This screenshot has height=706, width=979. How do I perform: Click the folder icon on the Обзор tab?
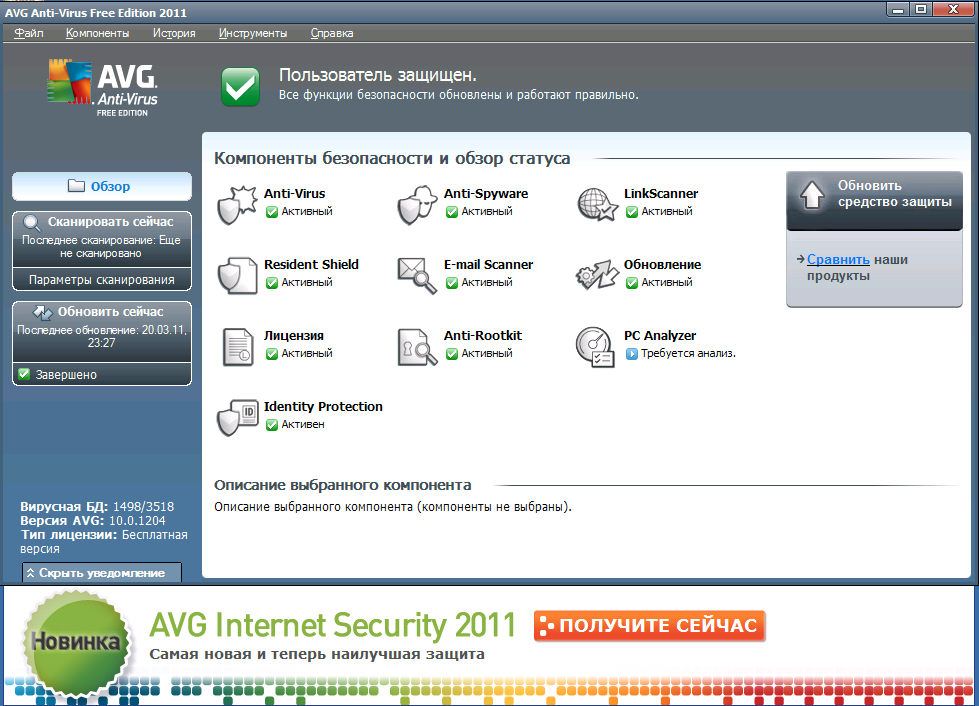[x=76, y=186]
